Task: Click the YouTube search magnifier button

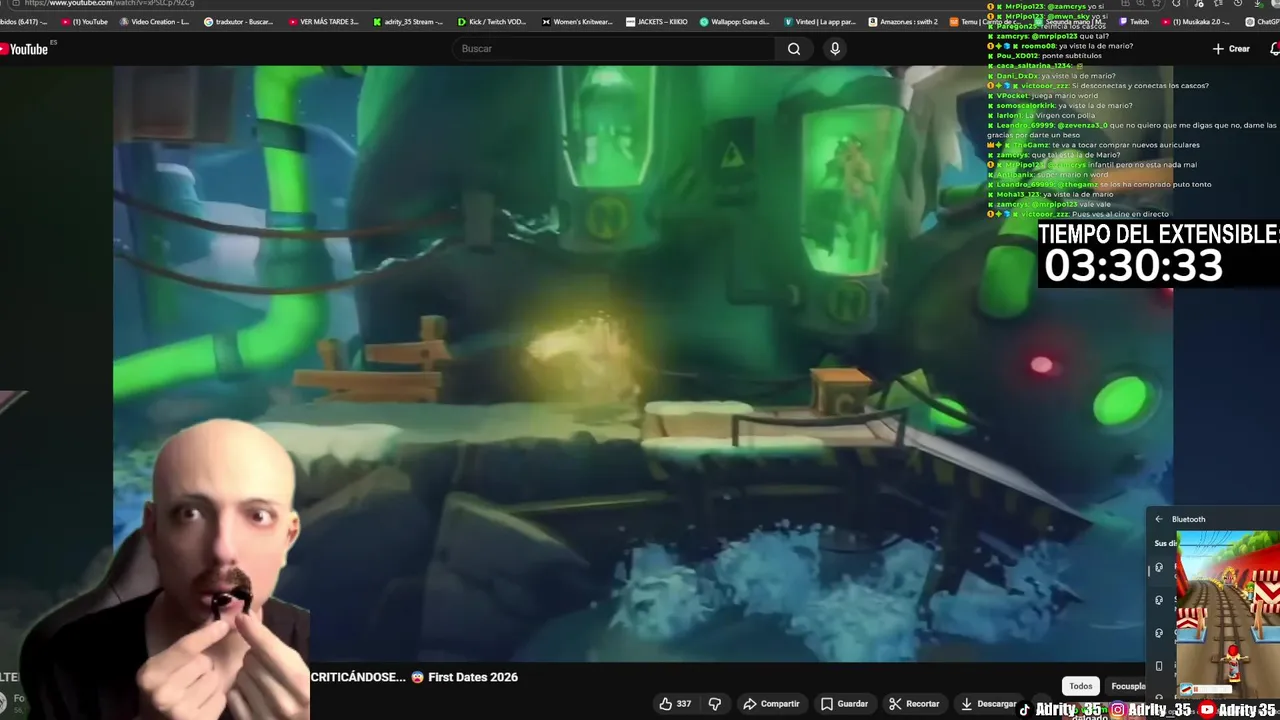Action: point(794,49)
